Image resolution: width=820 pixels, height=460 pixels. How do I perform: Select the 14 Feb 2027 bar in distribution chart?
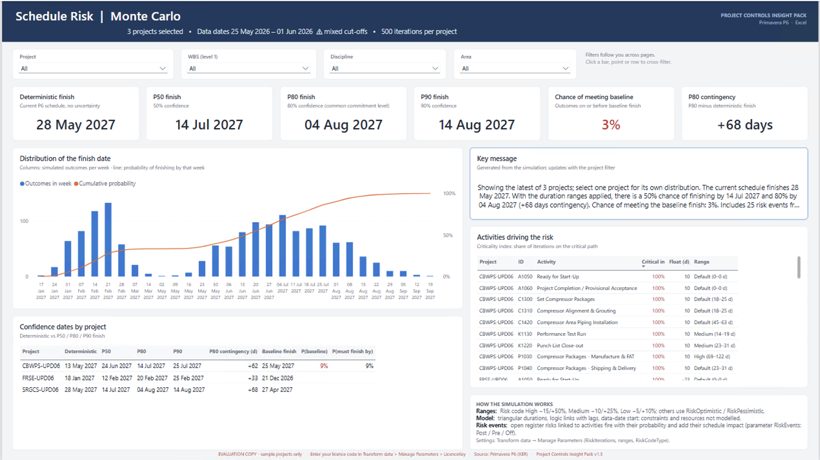tap(95, 244)
